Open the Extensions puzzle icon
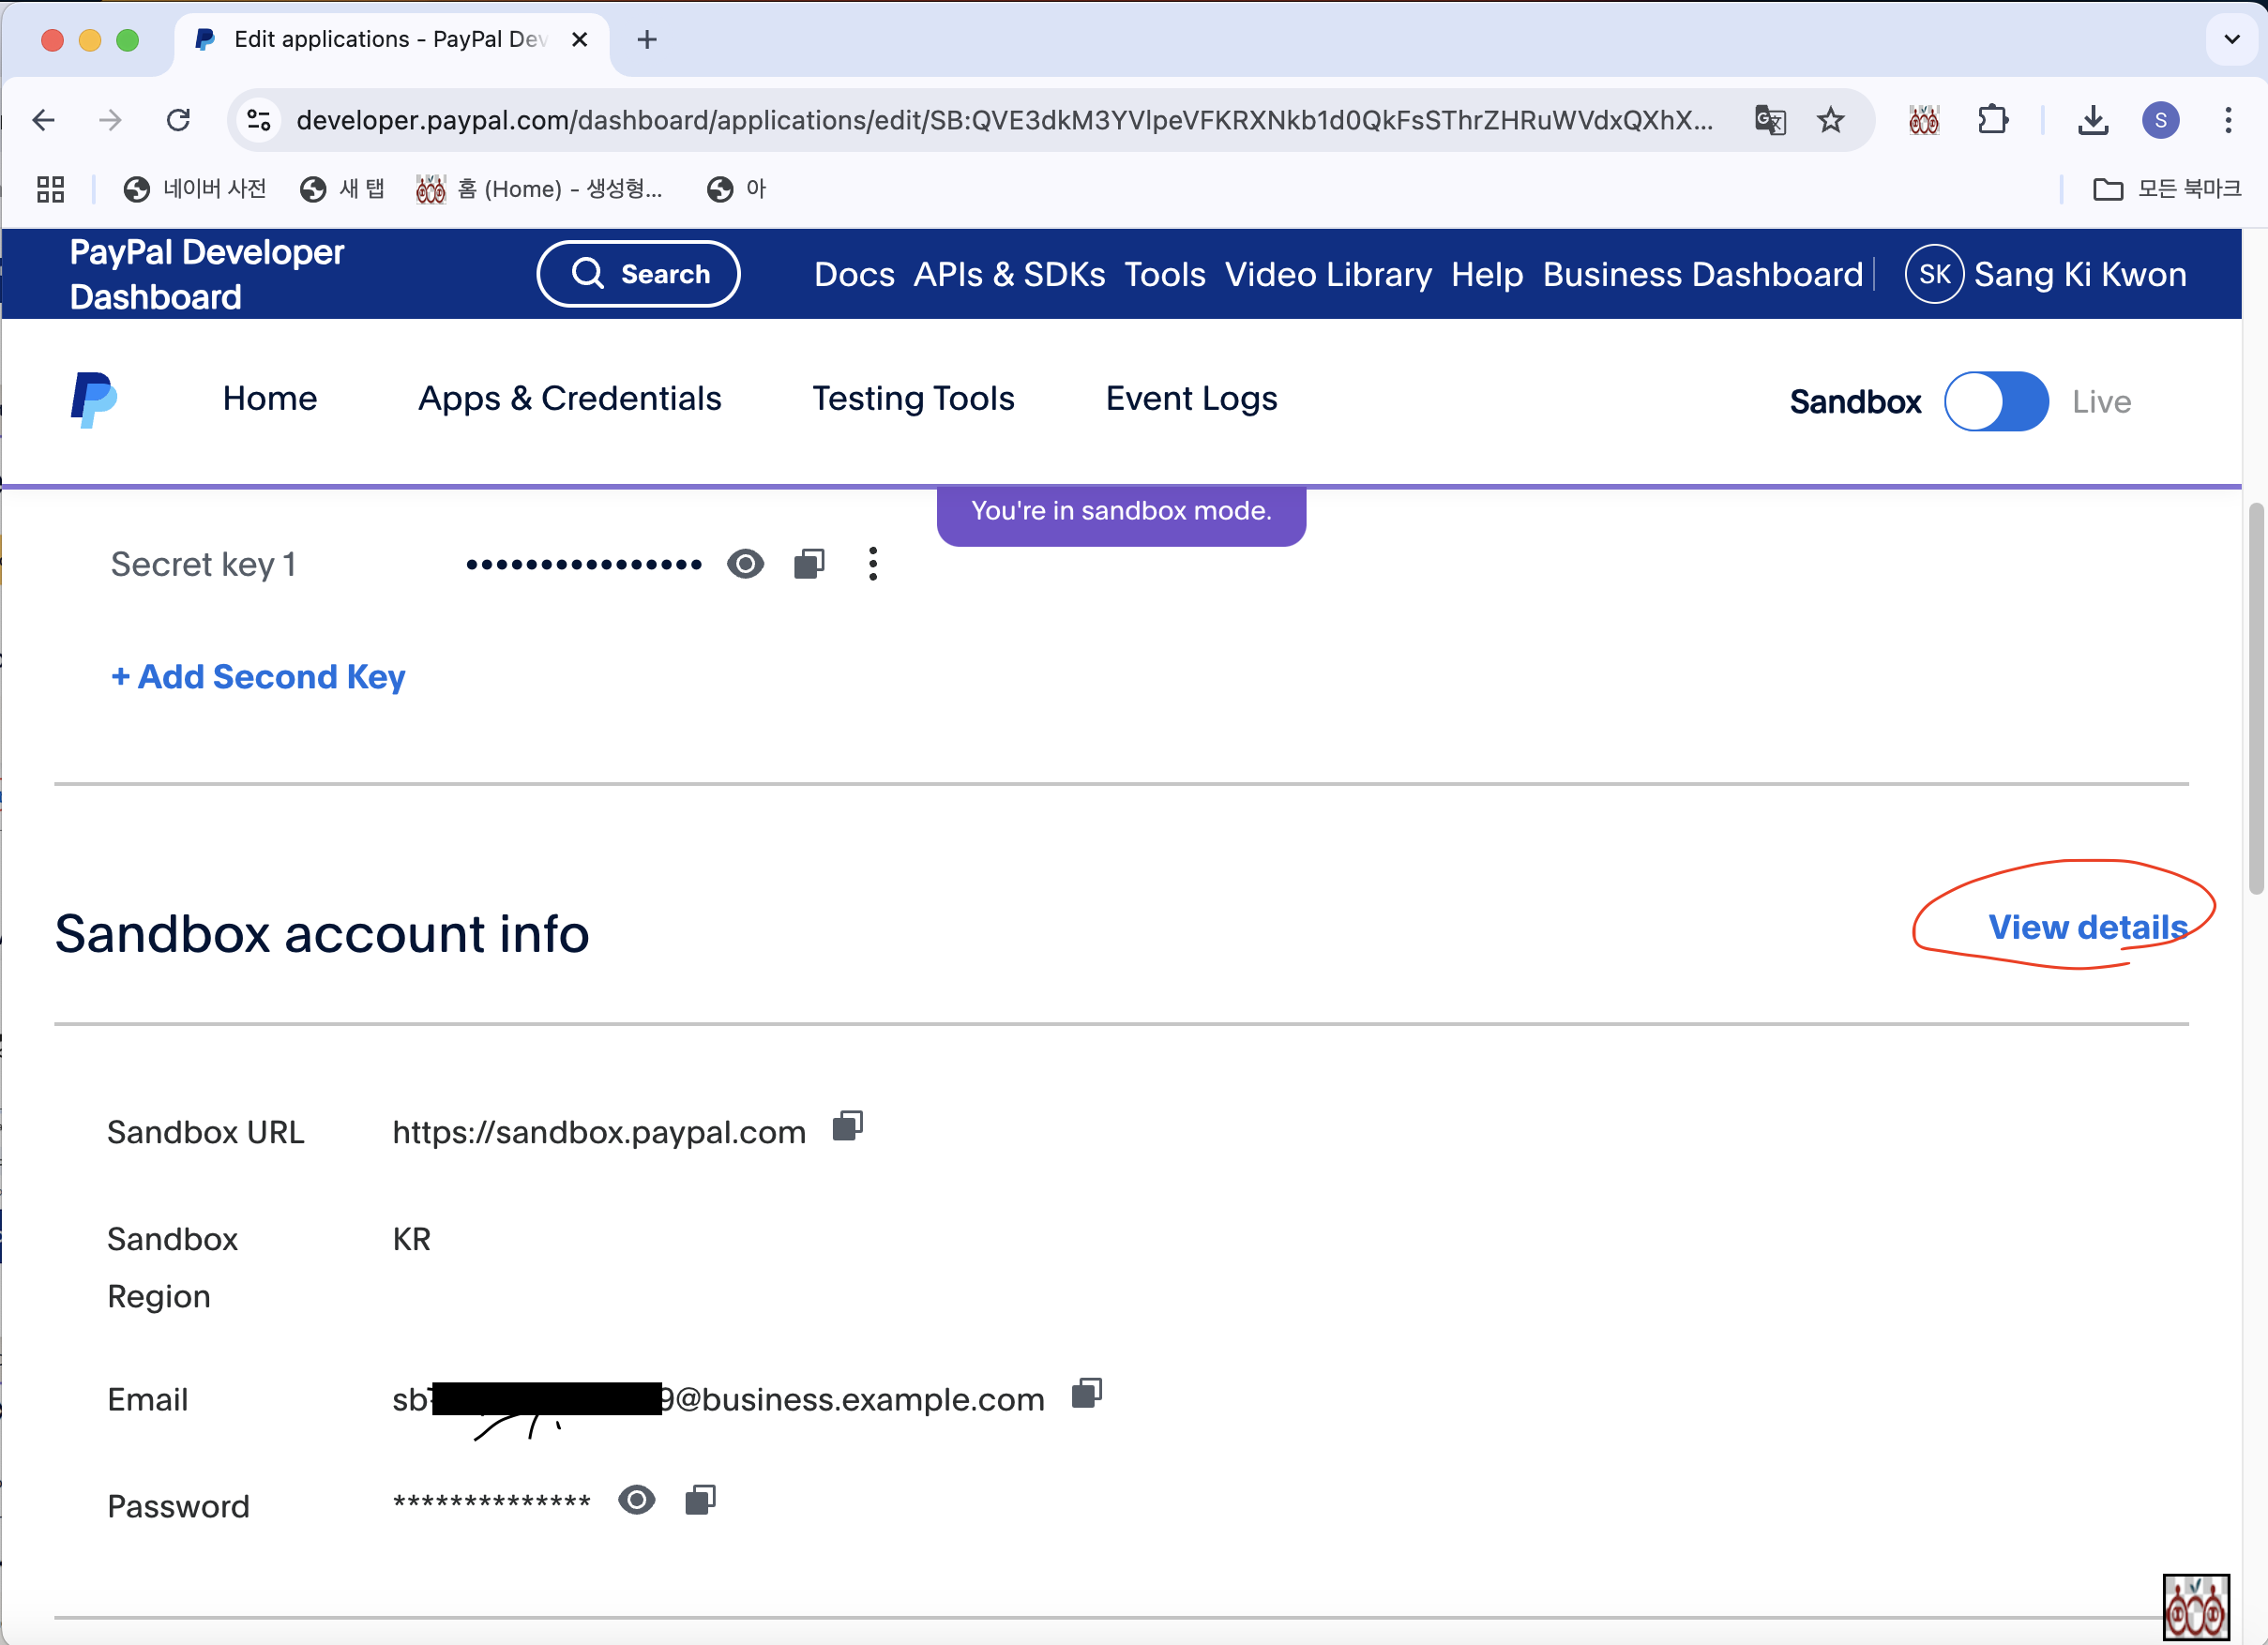This screenshot has height=1645, width=2268. pyautogui.click(x=1993, y=121)
